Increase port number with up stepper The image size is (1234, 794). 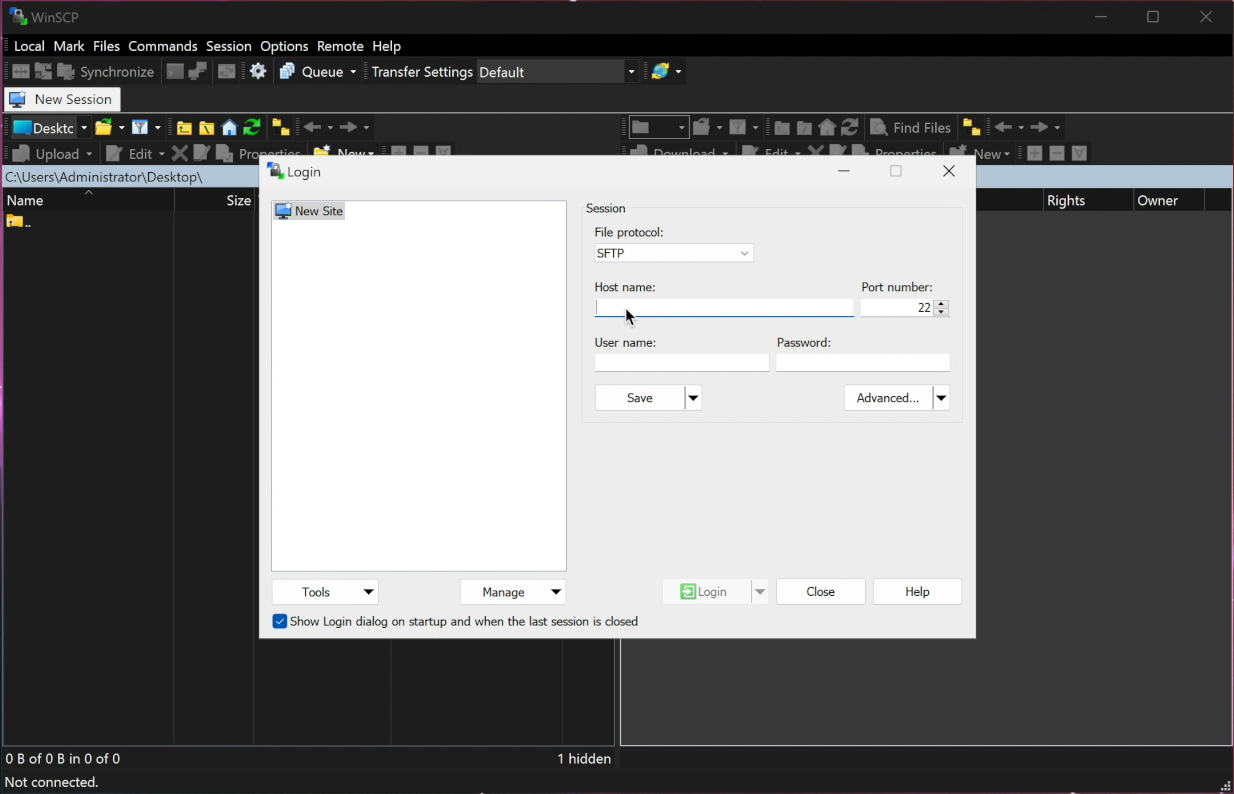click(941, 304)
